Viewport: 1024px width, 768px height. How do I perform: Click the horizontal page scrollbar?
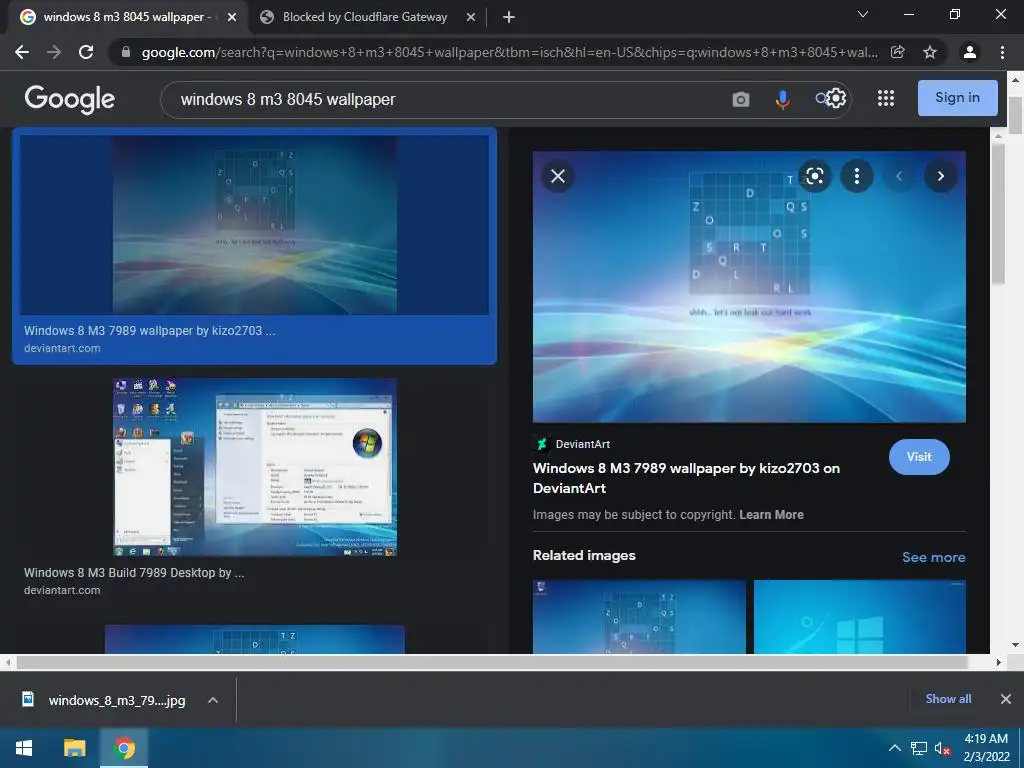pos(491,662)
